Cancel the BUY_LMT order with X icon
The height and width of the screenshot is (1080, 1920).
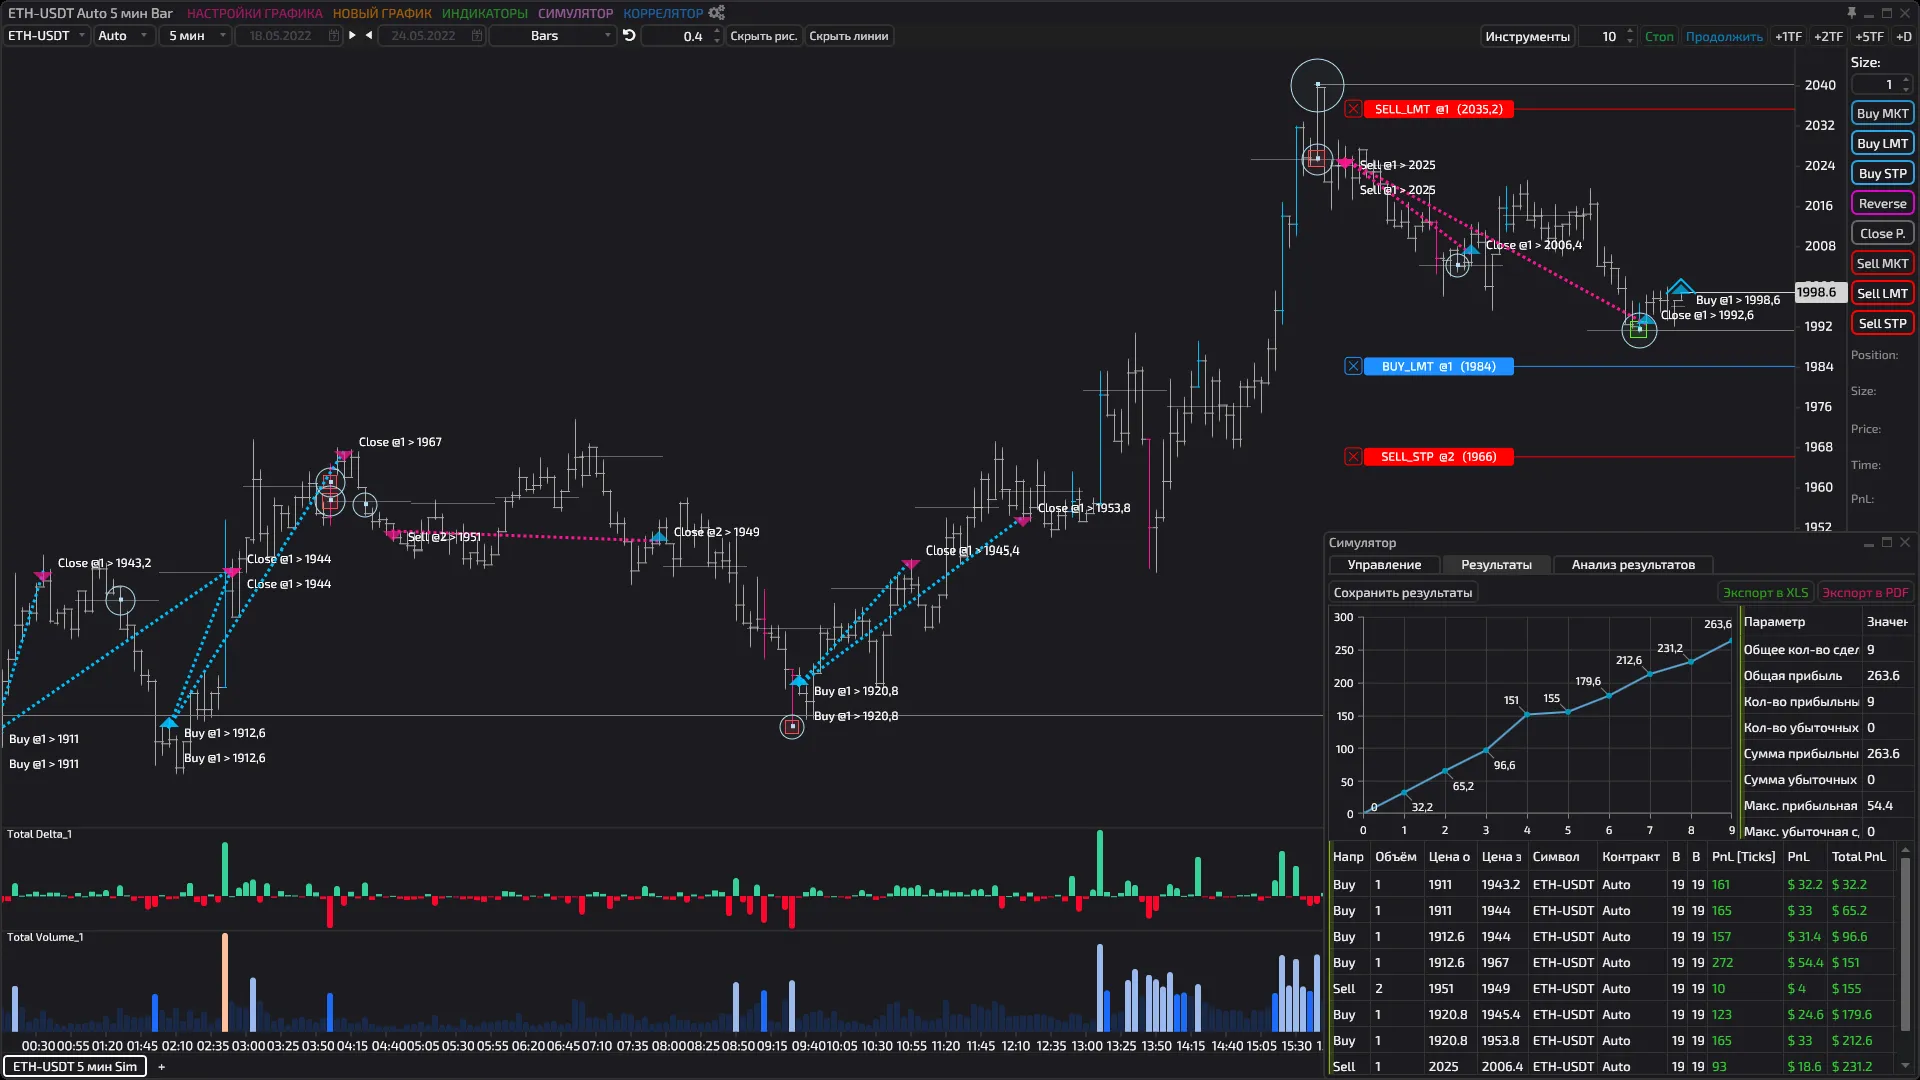(1353, 366)
